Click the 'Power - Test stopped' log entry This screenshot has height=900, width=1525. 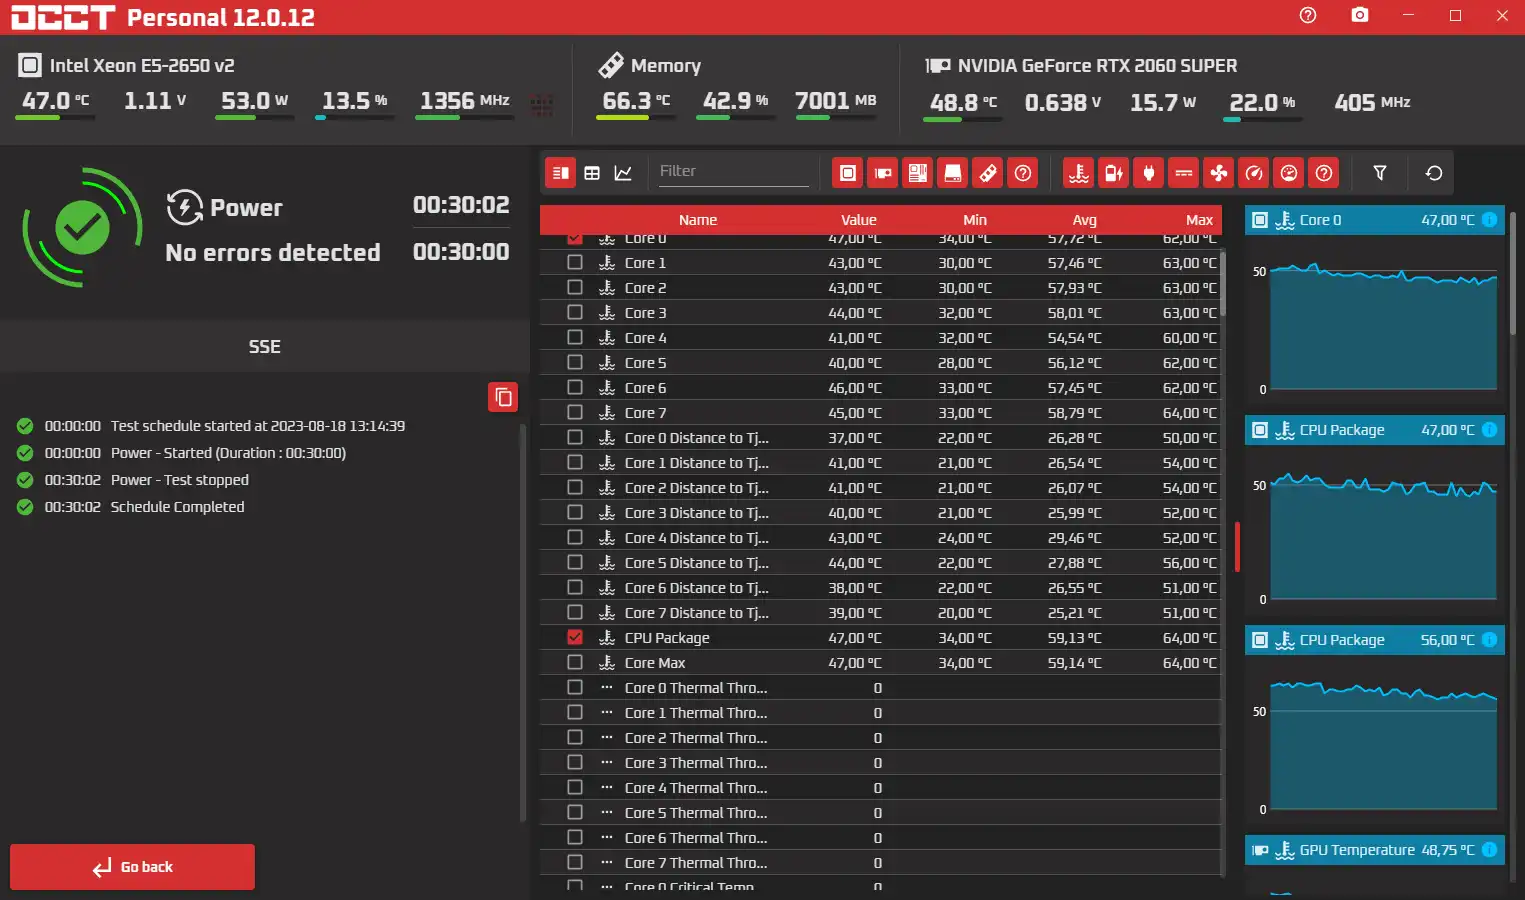point(180,480)
